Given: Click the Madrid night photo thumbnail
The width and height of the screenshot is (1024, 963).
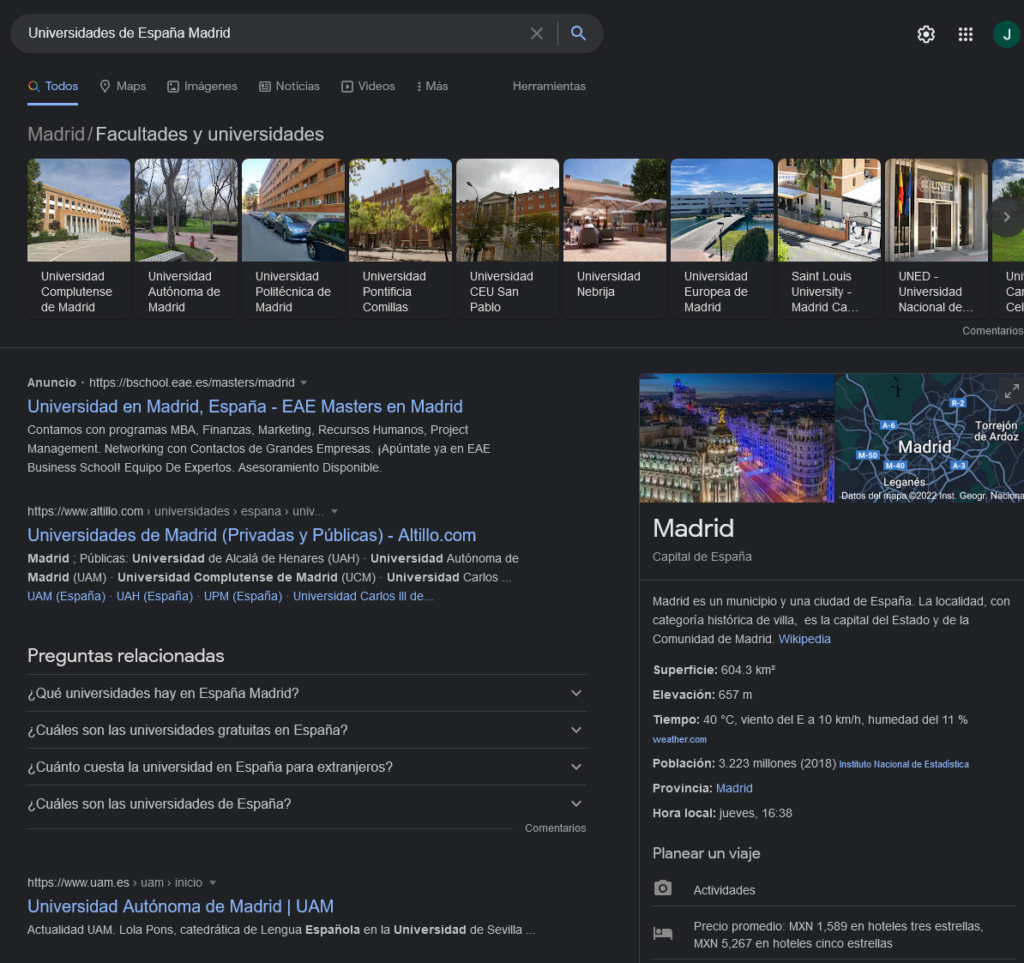Looking at the screenshot, I should [x=737, y=438].
